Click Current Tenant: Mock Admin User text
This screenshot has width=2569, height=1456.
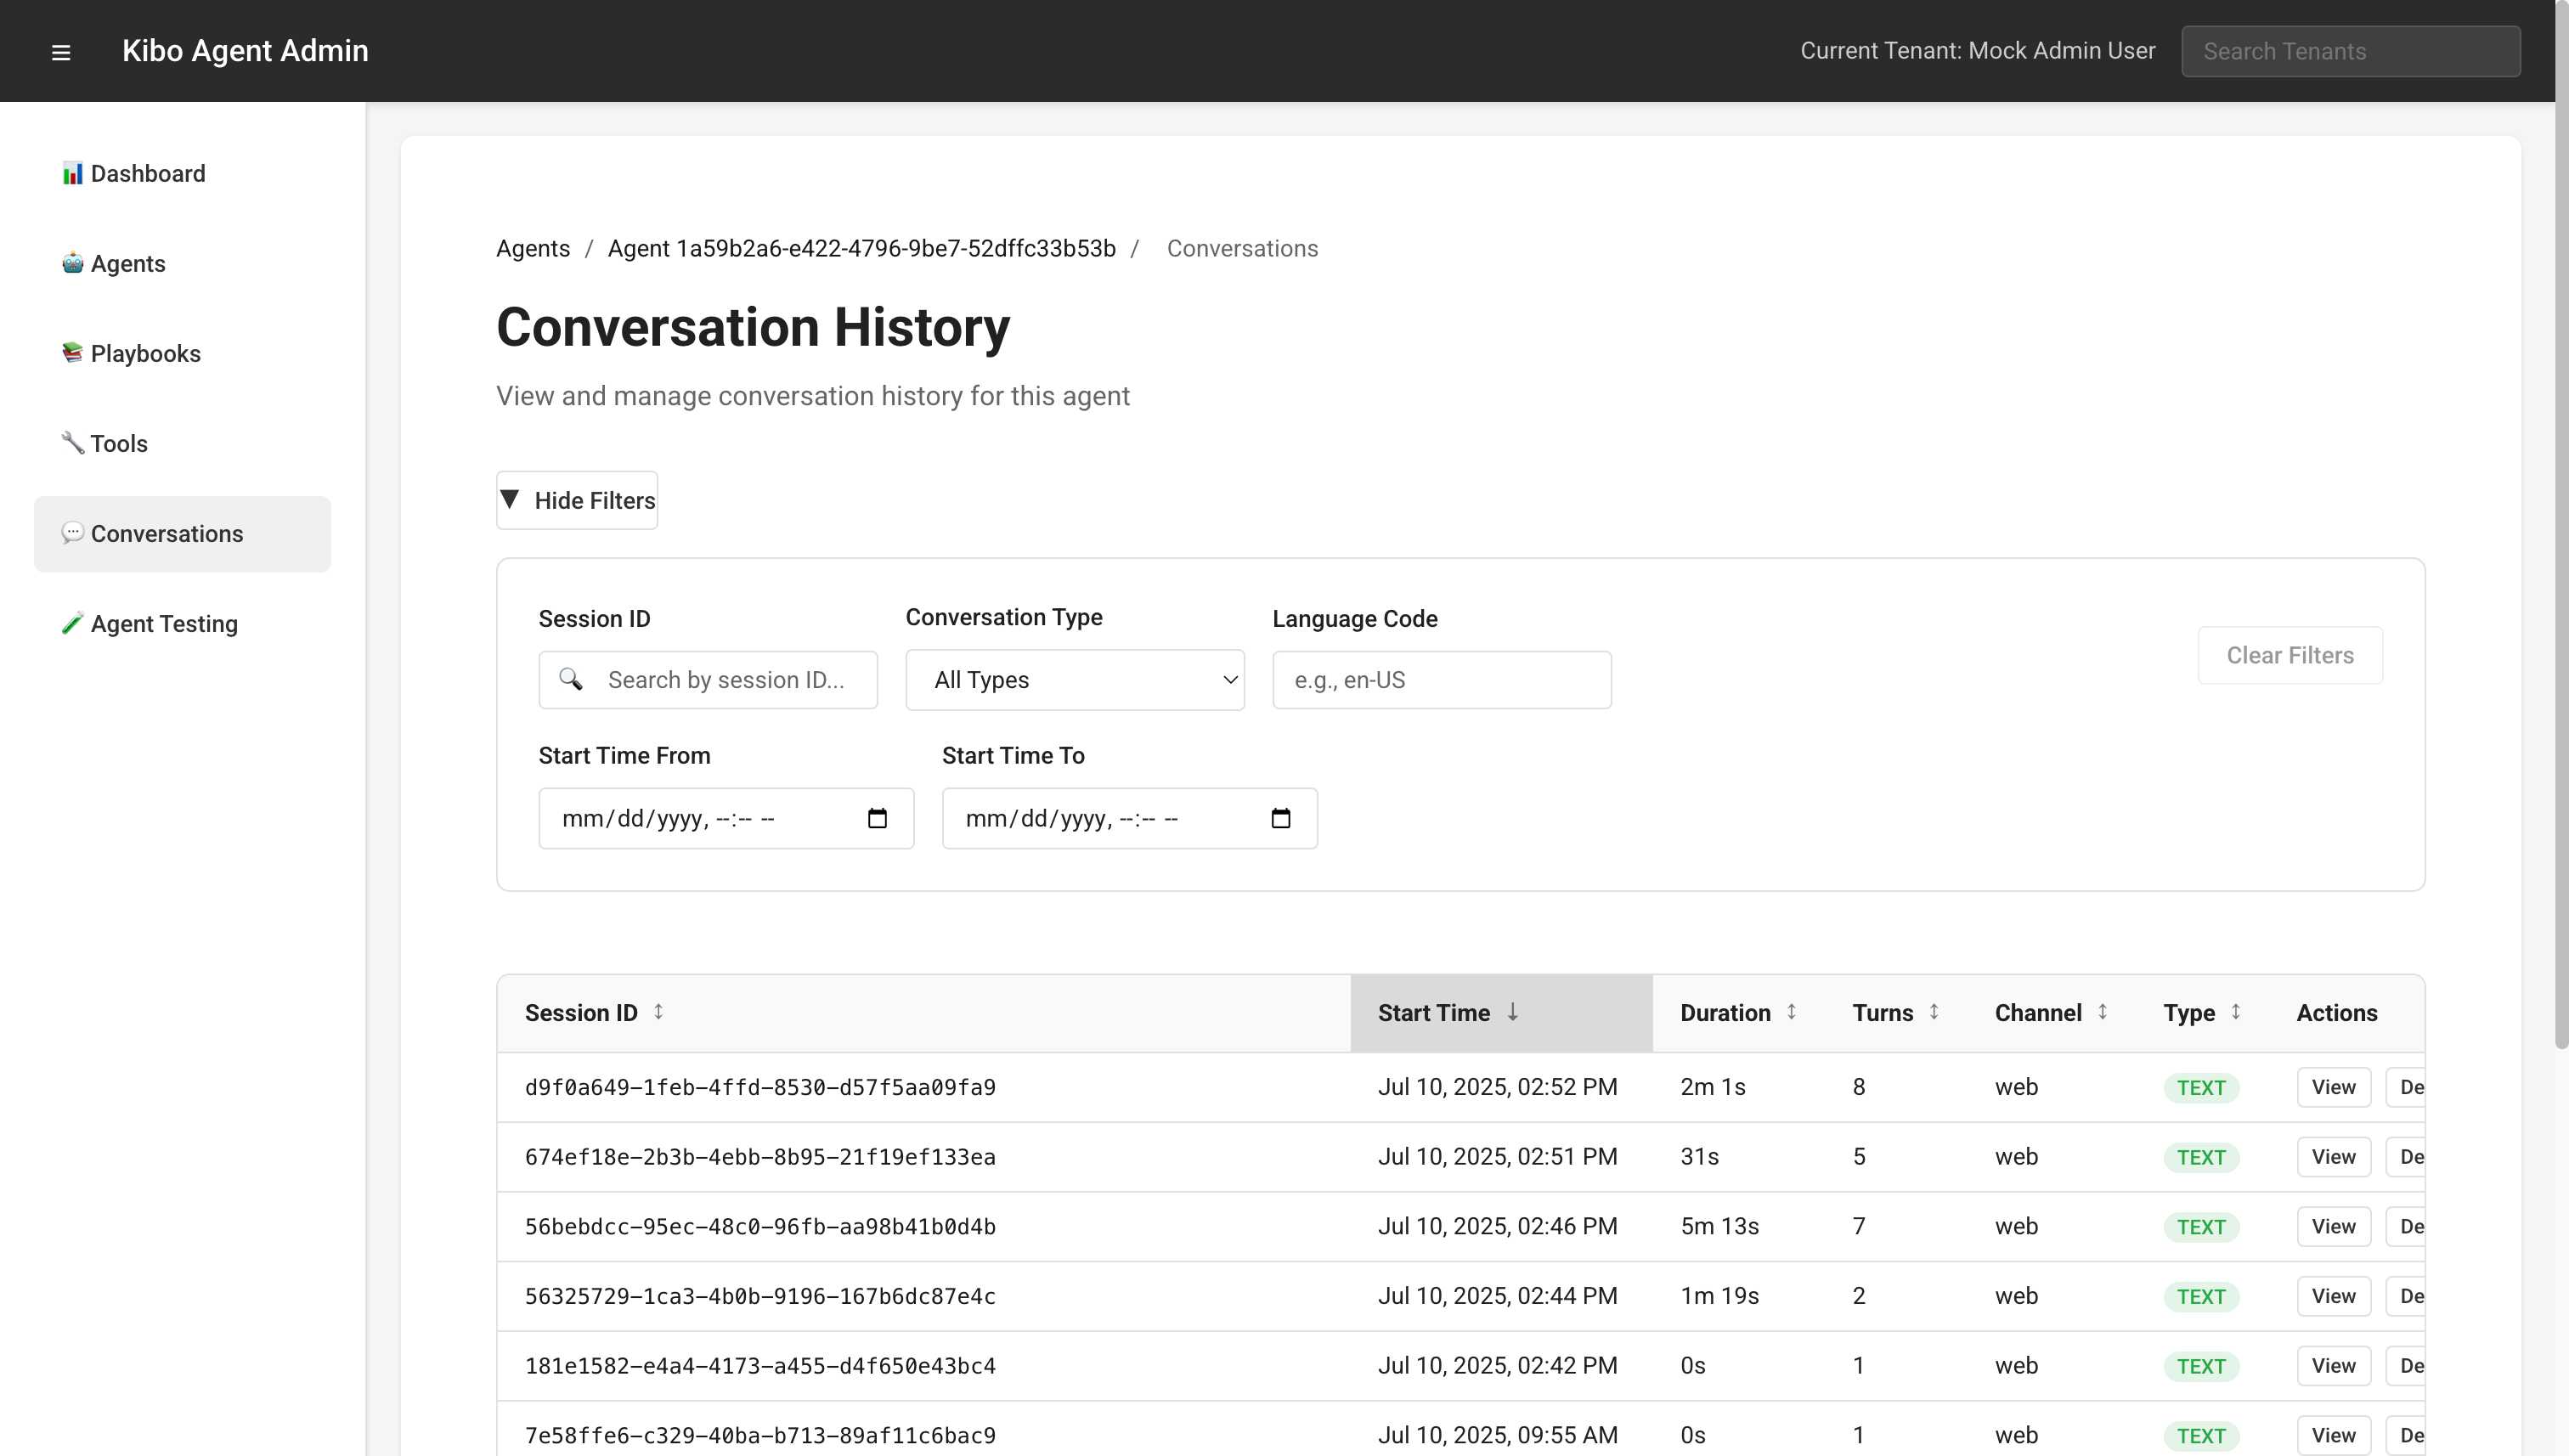click(x=1977, y=51)
